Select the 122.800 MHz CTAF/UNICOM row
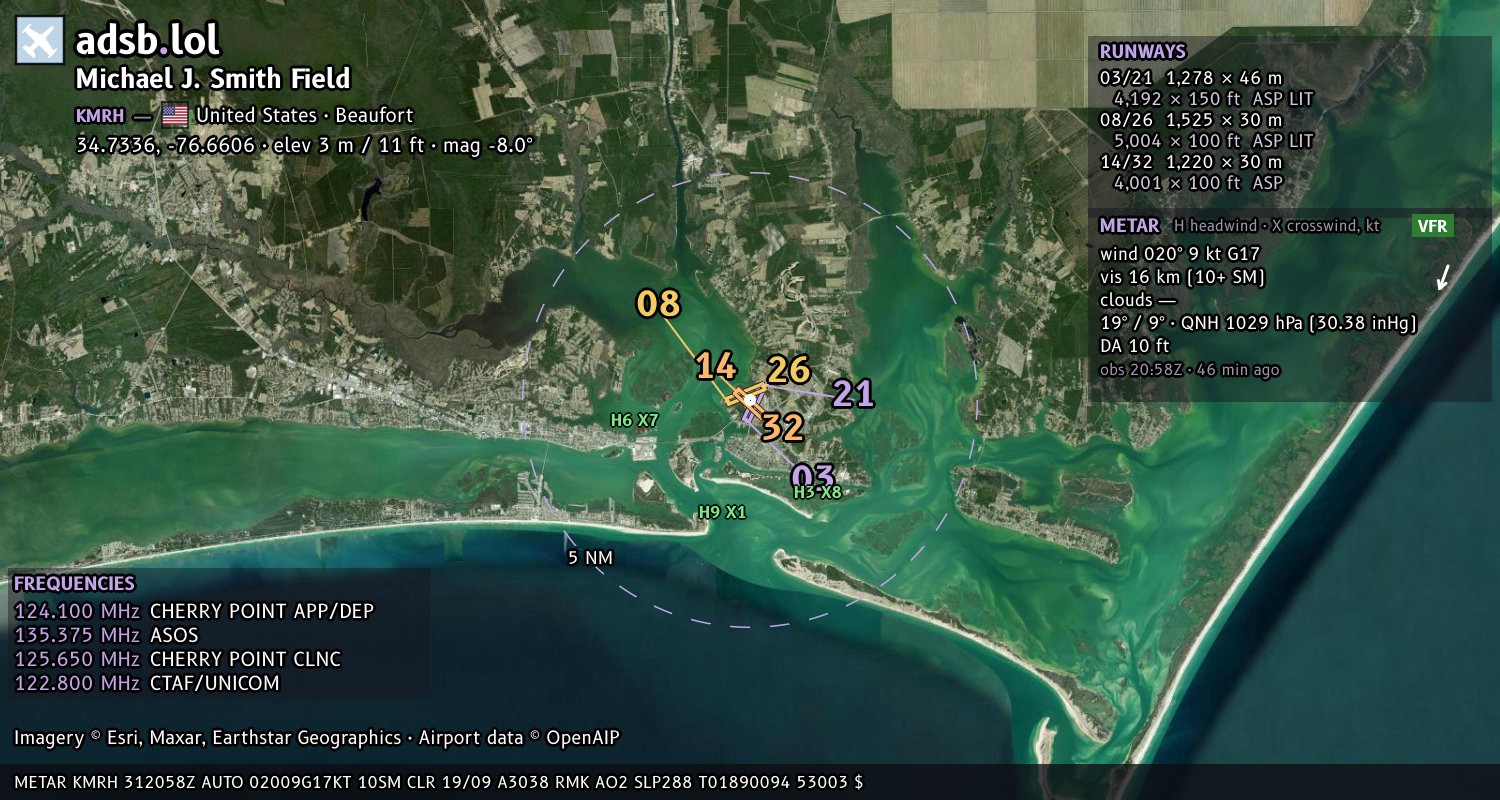Screen dimensions: 1500x800 point(147,683)
